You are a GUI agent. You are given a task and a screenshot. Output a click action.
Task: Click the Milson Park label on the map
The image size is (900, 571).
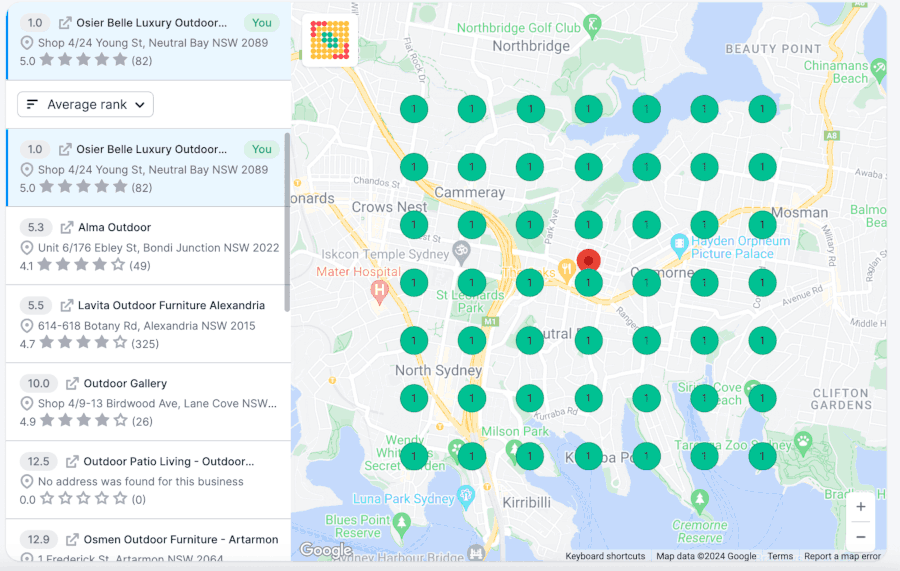(x=514, y=432)
